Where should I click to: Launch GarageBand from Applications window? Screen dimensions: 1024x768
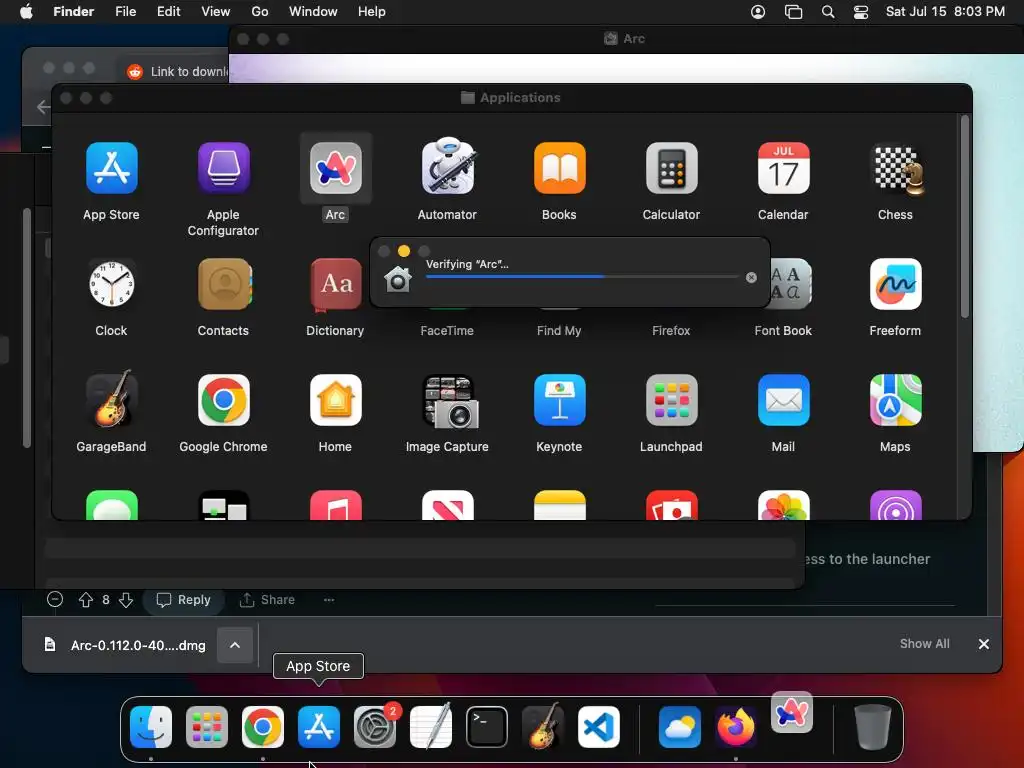tap(112, 399)
